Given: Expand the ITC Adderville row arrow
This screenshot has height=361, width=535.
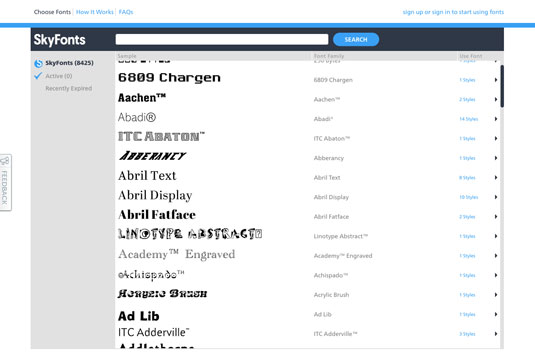Looking at the screenshot, I should click(x=496, y=334).
